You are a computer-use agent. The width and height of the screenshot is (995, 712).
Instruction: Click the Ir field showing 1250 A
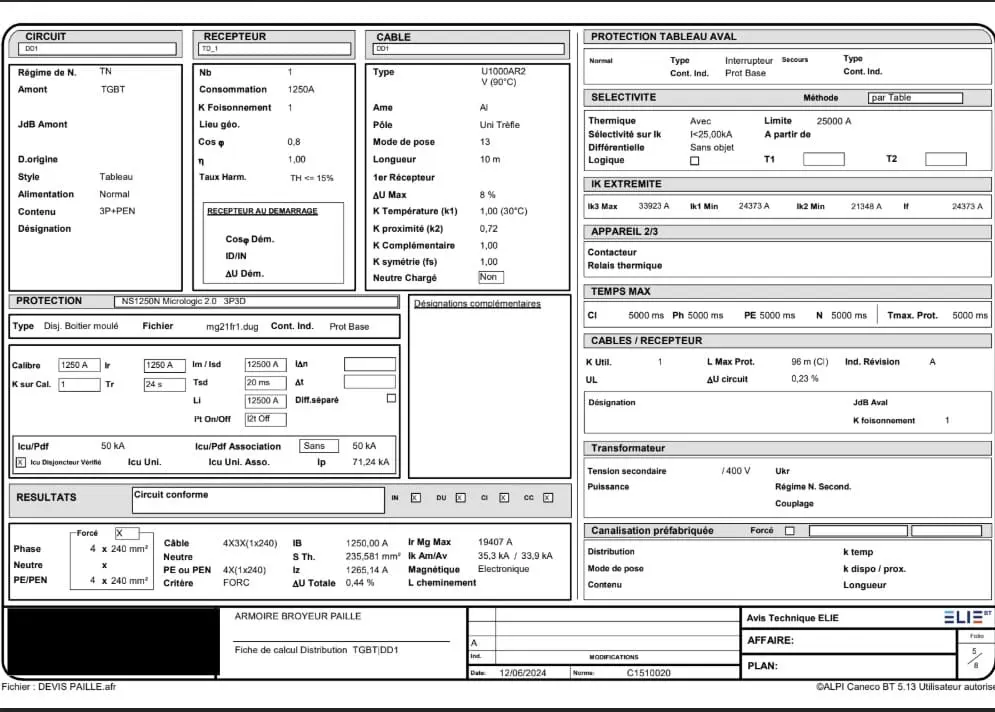click(164, 365)
